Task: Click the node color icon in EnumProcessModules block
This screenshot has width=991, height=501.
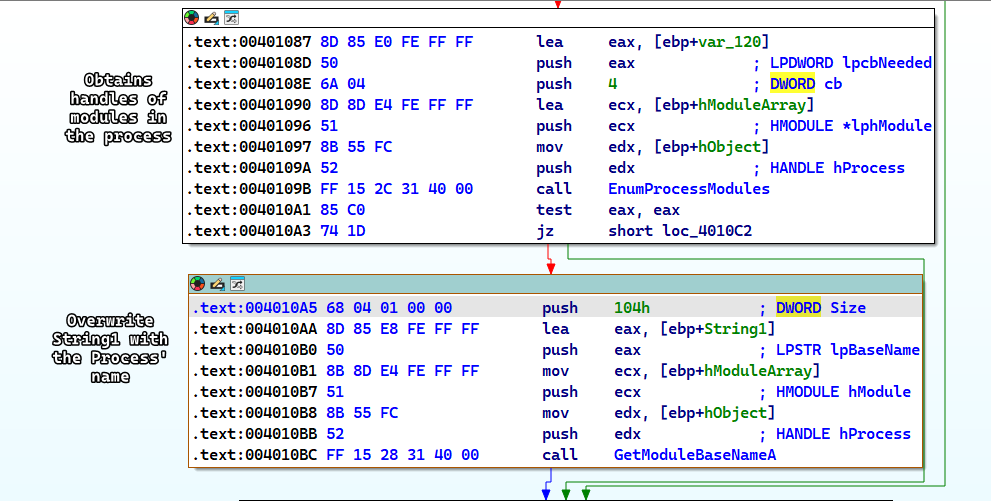Action: (192, 18)
